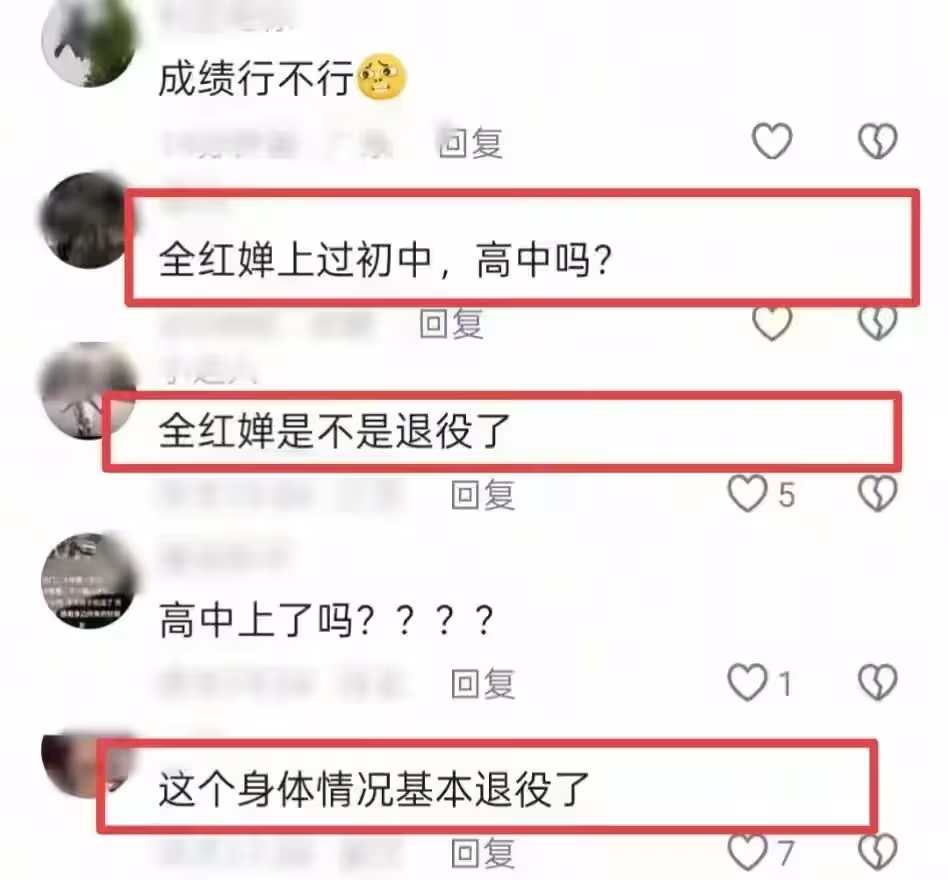
Task: Dislike the comment 这个身体情况基本退役了
Action: point(878,852)
